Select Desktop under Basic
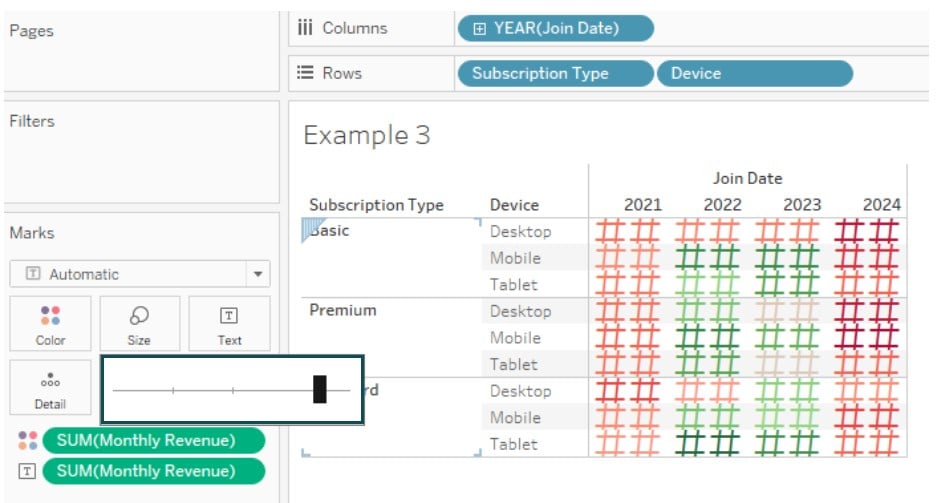The height and width of the screenshot is (503, 937). coord(520,232)
